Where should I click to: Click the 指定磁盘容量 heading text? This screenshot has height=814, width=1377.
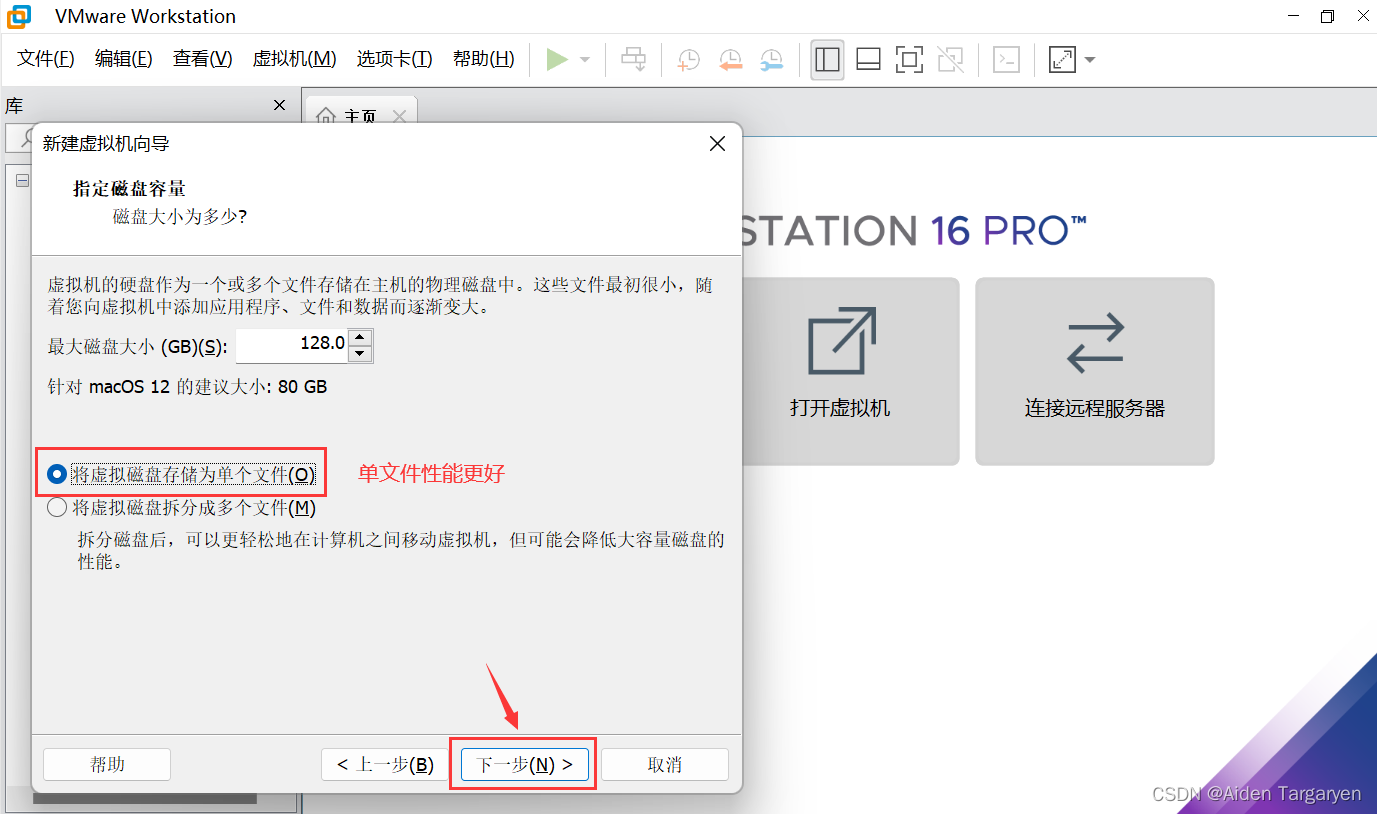coord(129,189)
